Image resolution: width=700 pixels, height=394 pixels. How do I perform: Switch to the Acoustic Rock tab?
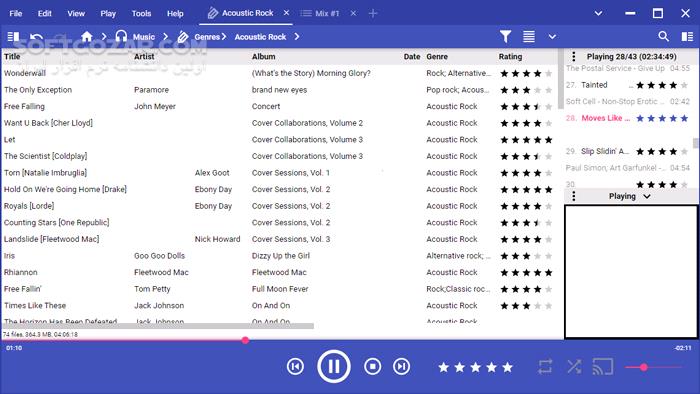tap(248, 13)
